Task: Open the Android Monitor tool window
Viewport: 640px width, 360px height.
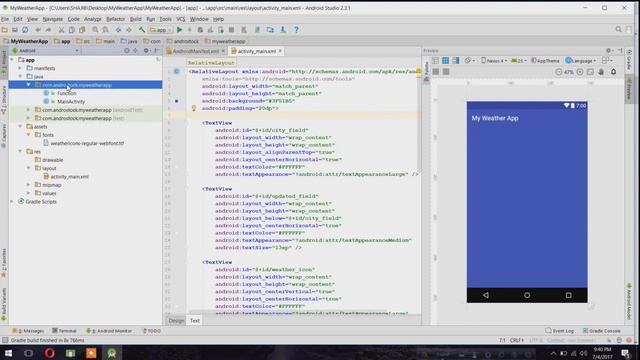Action: 109,331
